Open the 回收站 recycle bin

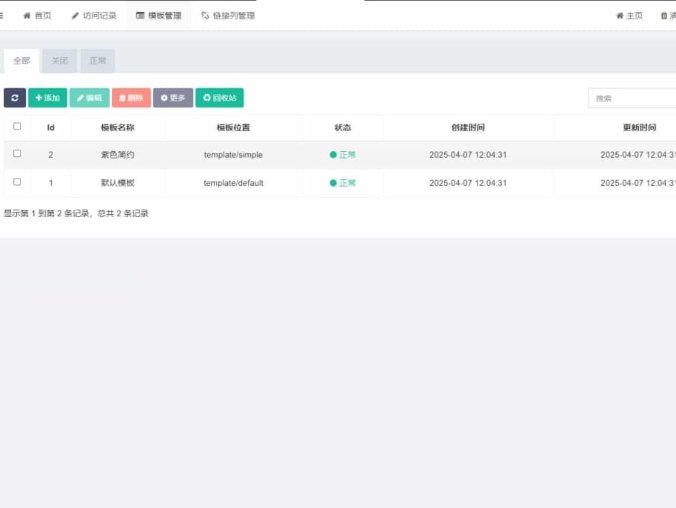click(219, 98)
